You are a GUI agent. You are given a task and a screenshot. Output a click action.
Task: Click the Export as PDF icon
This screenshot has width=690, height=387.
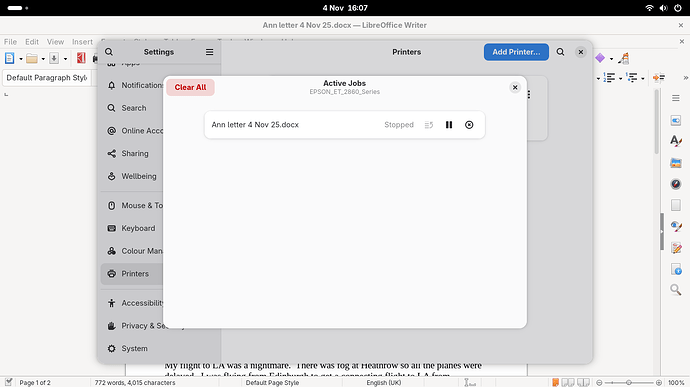81,58
